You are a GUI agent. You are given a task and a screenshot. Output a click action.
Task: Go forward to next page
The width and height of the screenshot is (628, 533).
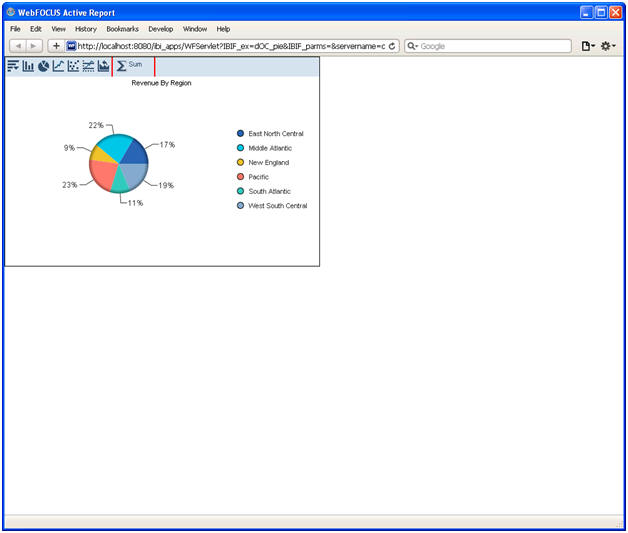click(34, 46)
